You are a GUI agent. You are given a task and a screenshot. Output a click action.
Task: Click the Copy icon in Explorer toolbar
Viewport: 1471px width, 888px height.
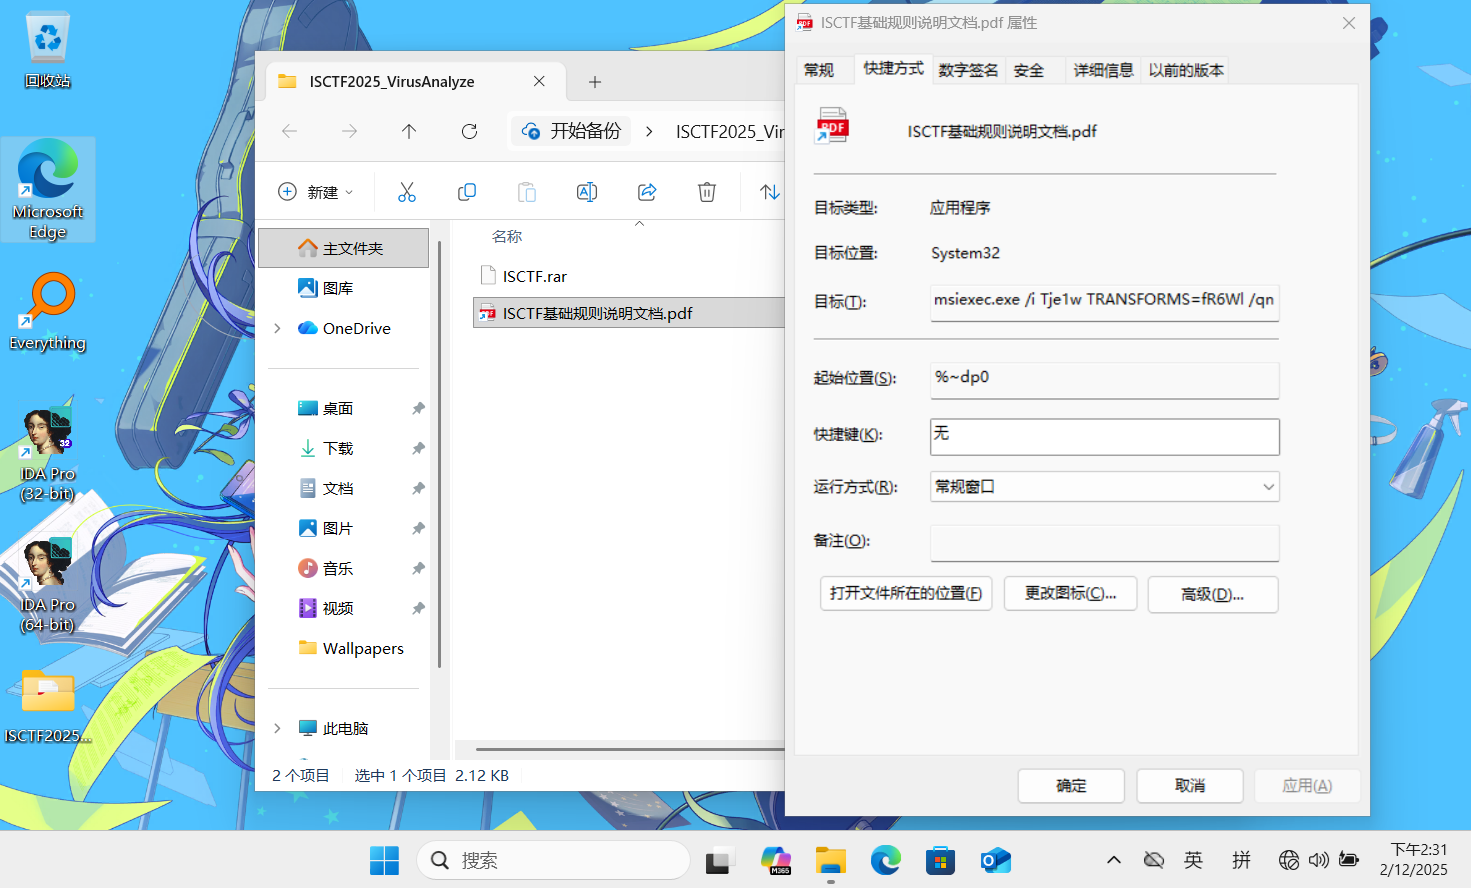click(467, 192)
